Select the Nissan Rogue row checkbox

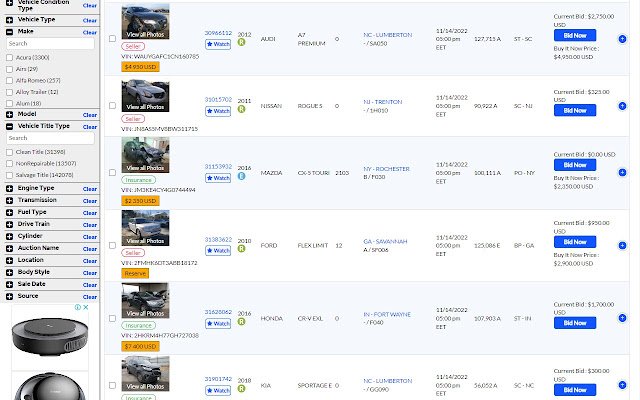pyautogui.click(x=112, y=106)
